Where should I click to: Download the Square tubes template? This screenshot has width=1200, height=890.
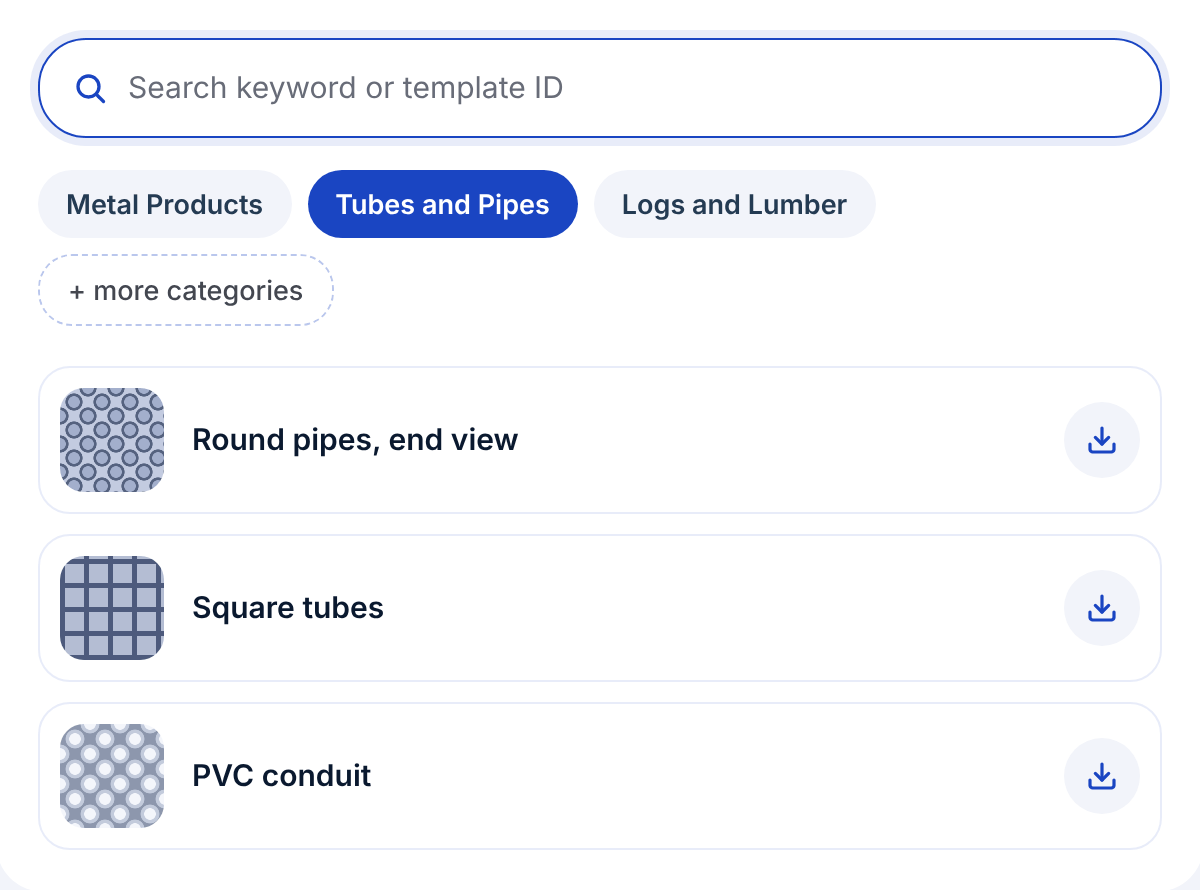[x=1102, y=608]
